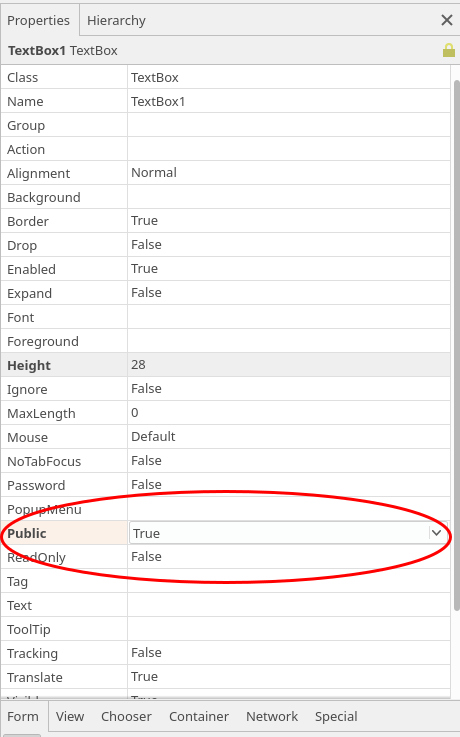Switch to the Hierarchy tab

click(116, 20)
